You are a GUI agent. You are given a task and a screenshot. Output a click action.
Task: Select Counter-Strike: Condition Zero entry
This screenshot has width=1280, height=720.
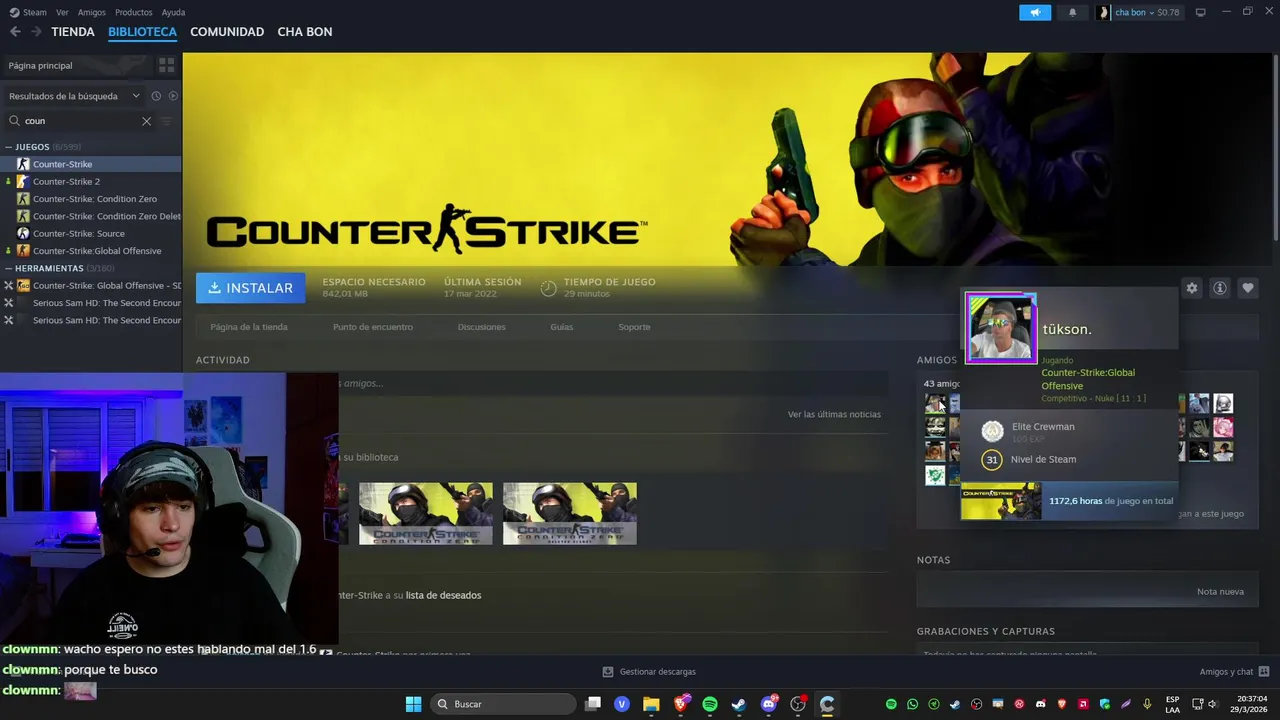[91, 199]
